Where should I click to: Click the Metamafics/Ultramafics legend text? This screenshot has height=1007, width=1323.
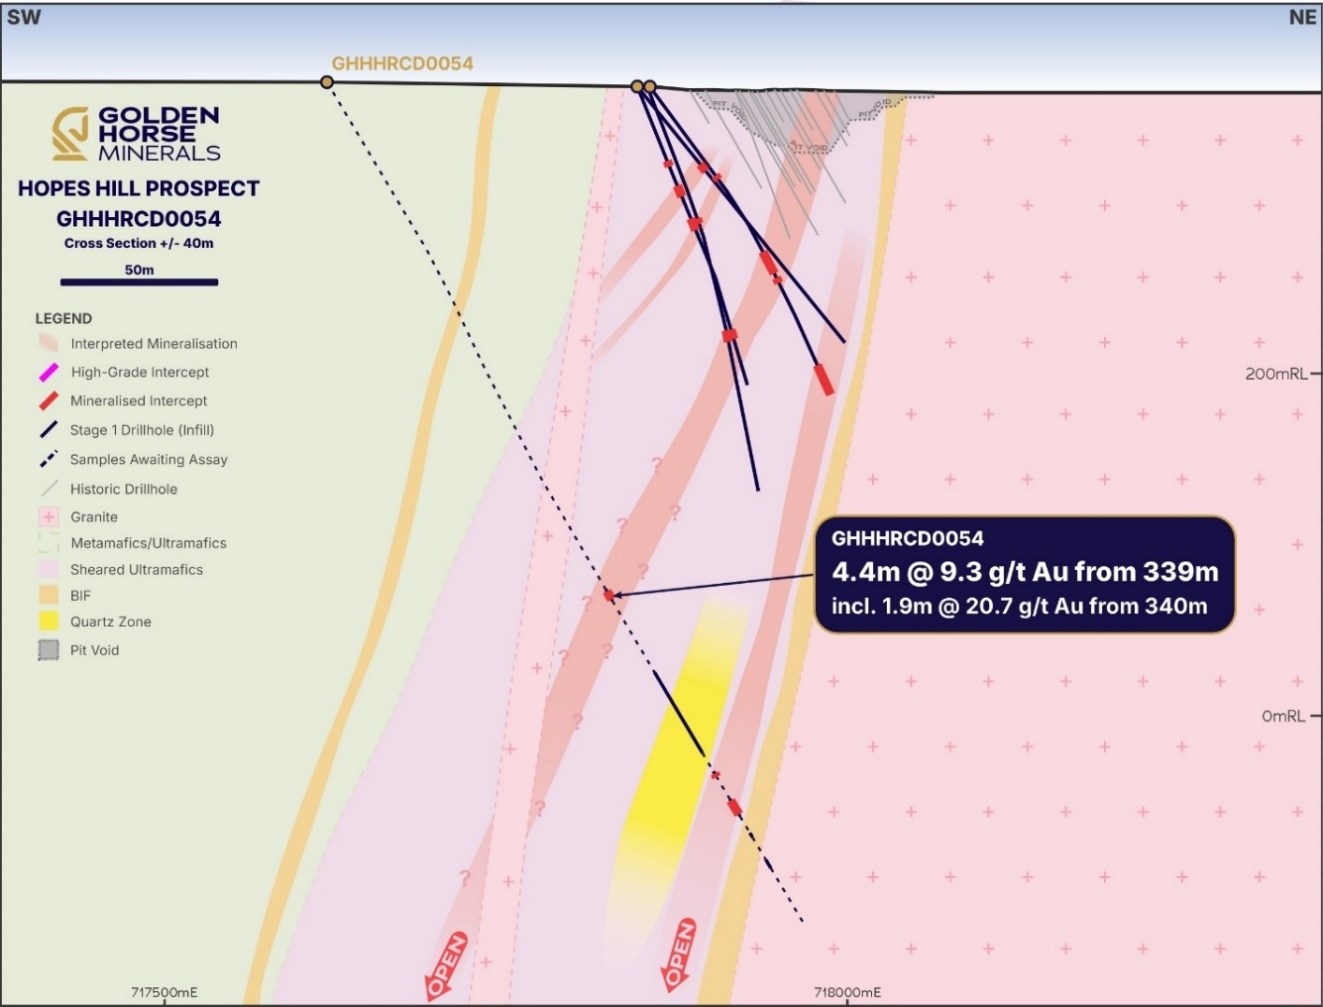tap(149, 543)
